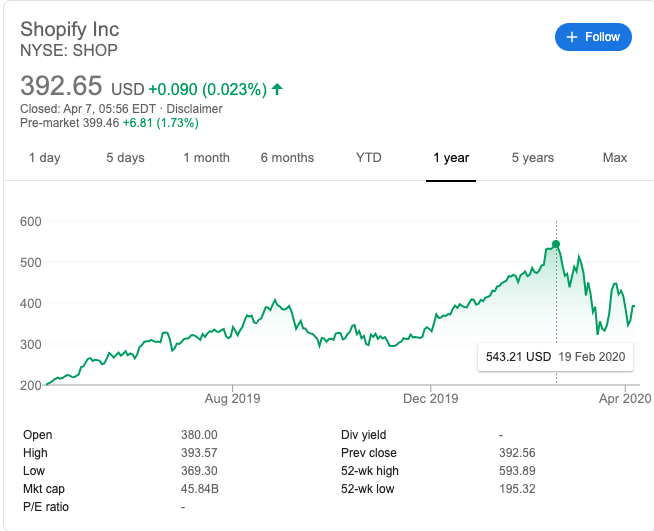The height and width of the screenshot is (531, 654).
Task: Click the Aug 2019 axis label
Action: coord(232,399)
